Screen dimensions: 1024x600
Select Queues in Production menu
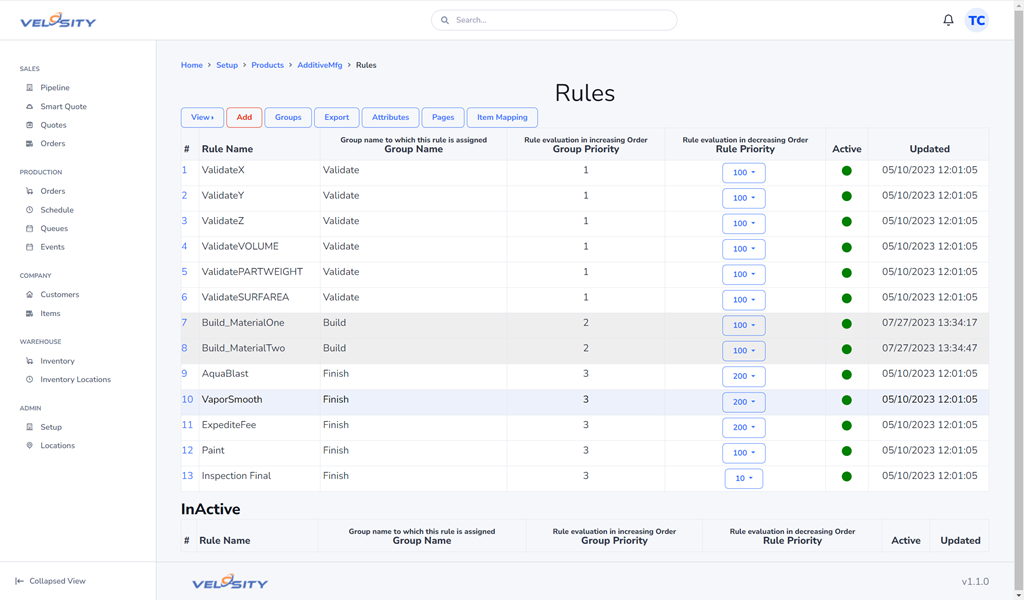coord(54,229)
